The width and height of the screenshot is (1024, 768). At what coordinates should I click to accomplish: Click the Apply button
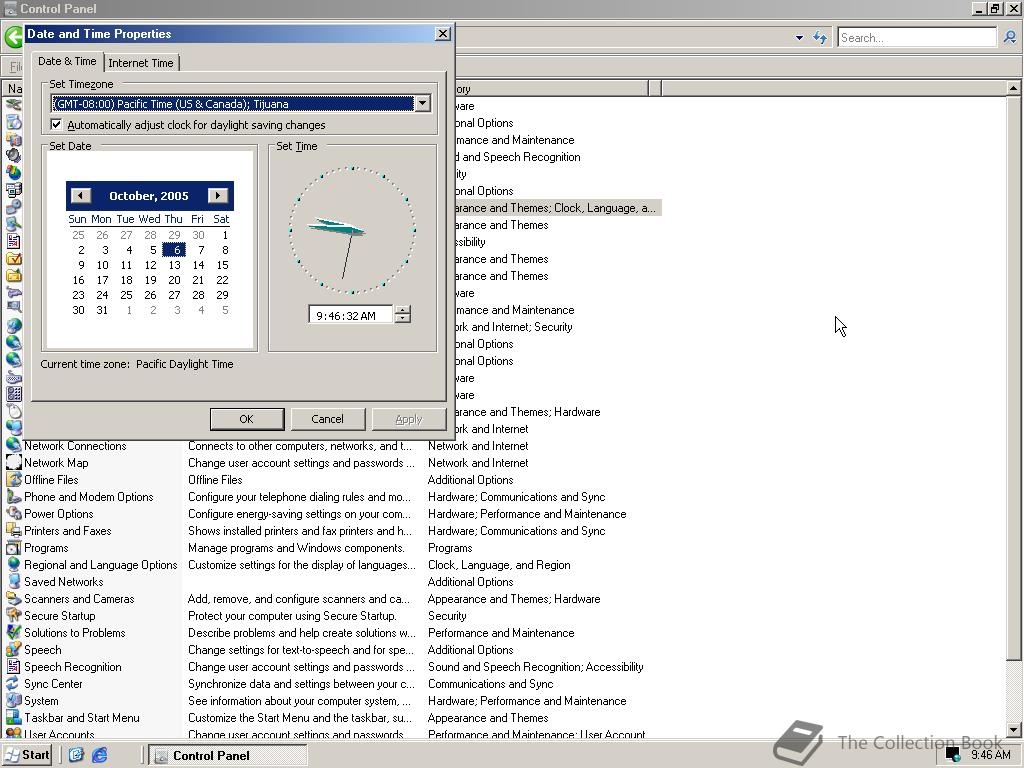(x=409, y=419)
